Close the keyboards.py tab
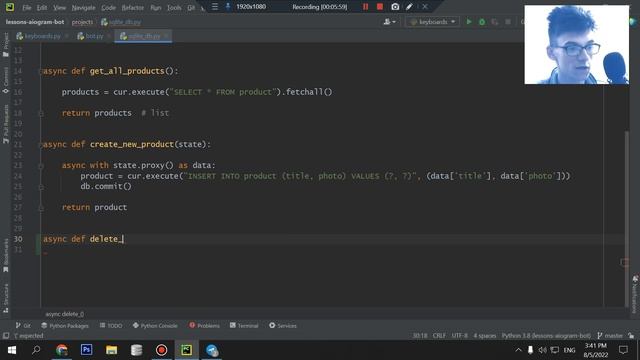 67,36
